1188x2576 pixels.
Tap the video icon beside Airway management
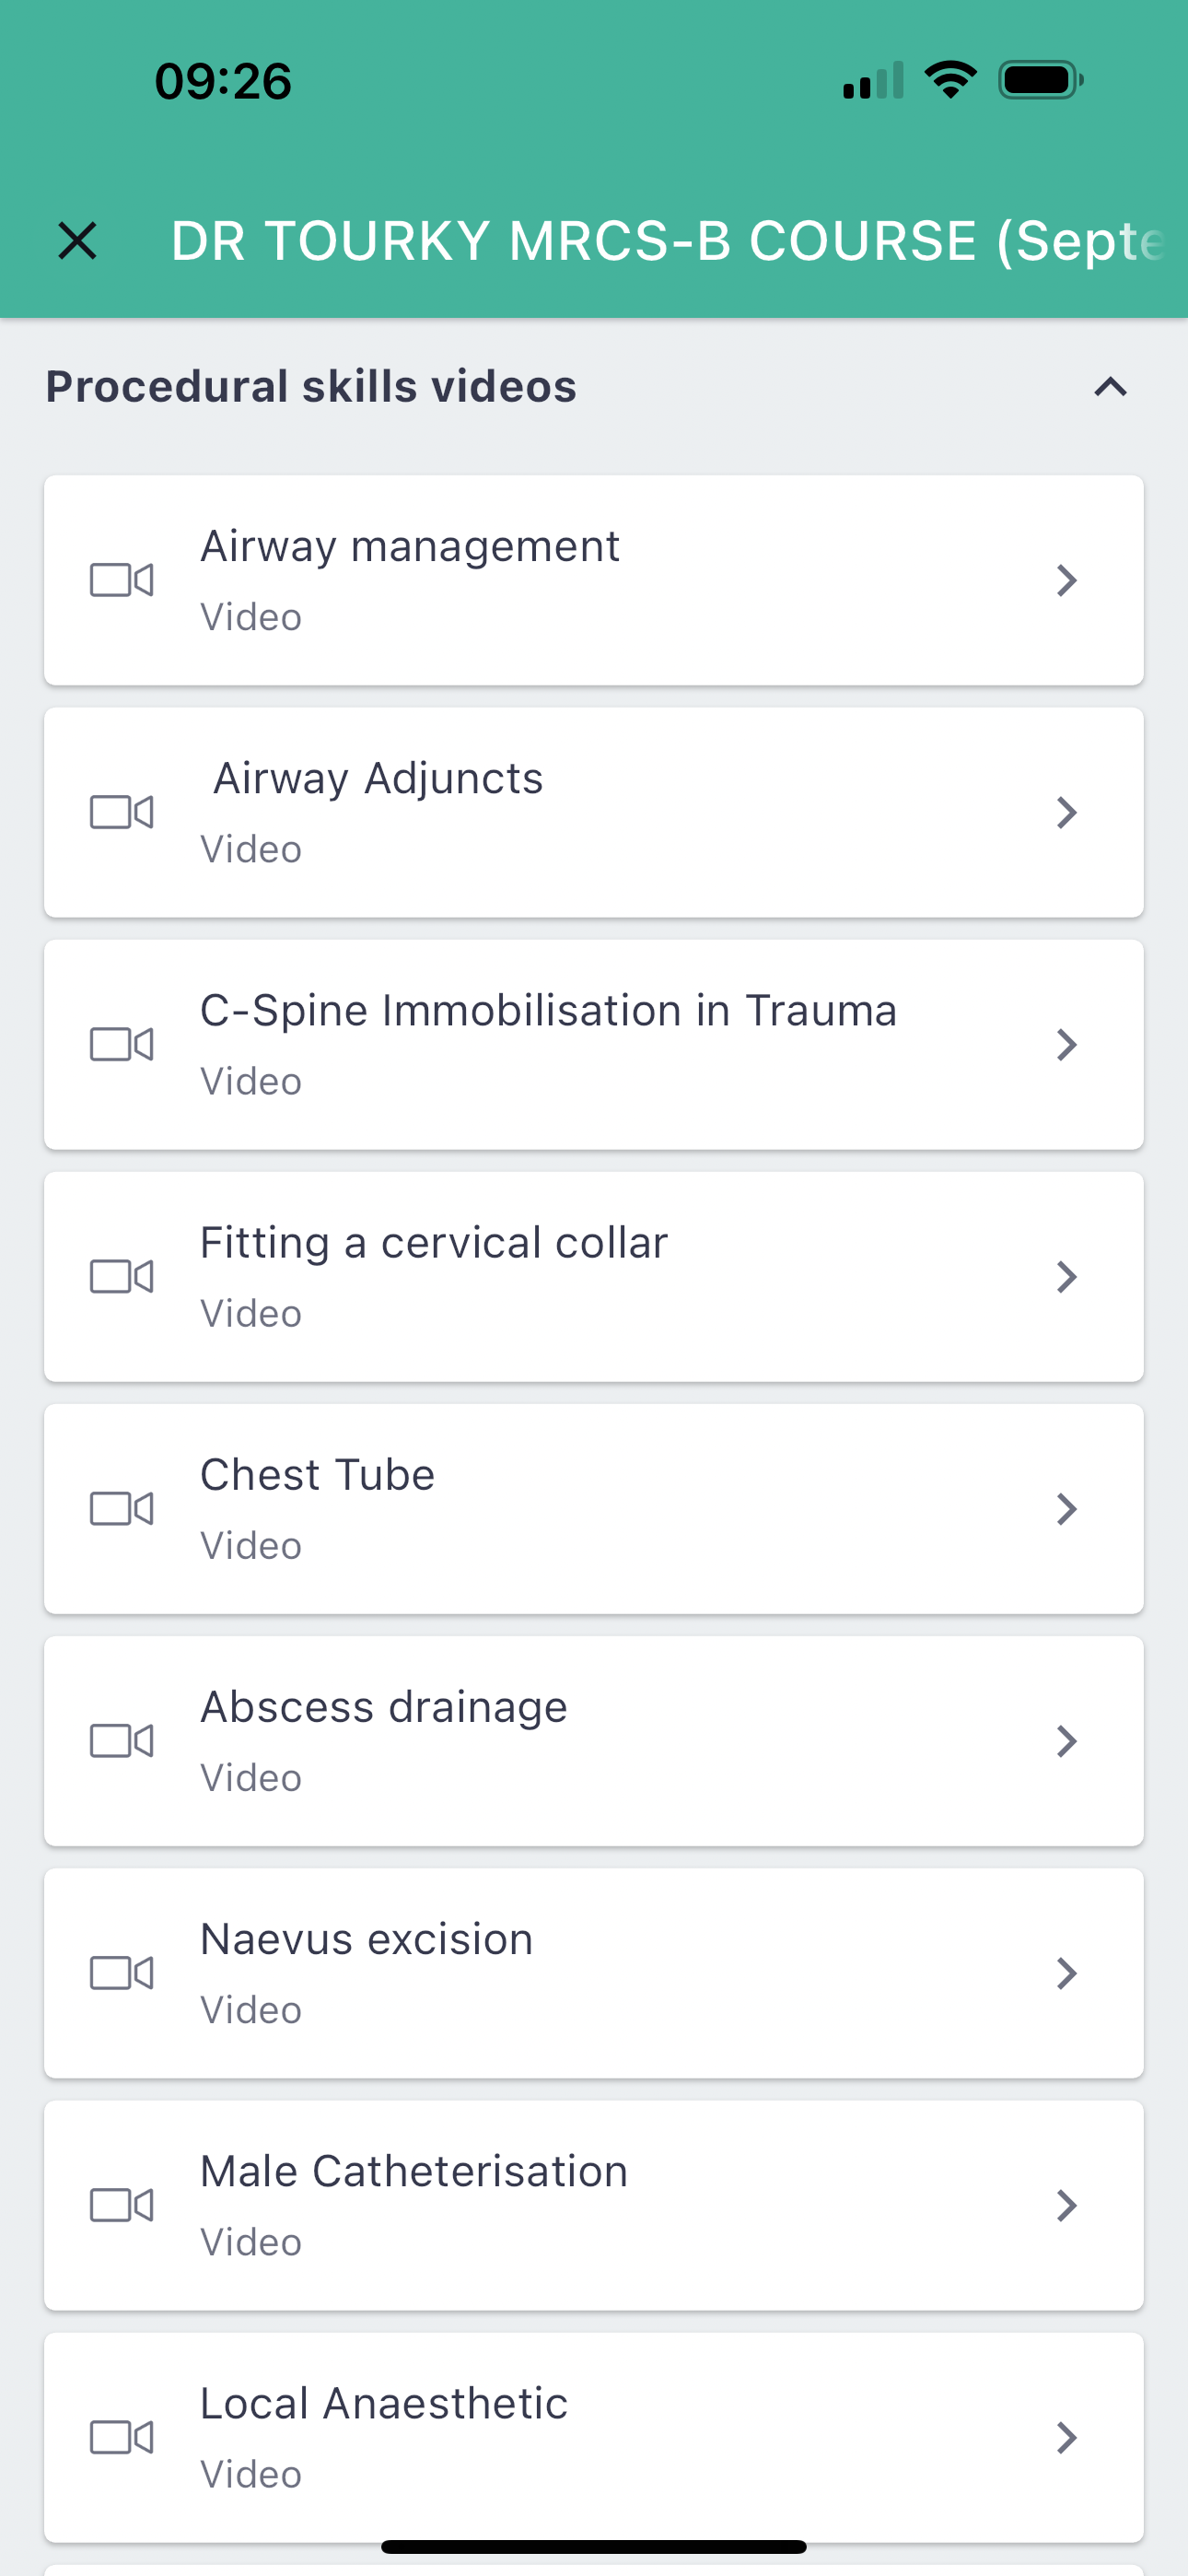pyautogui.click(x=121, y=580)
